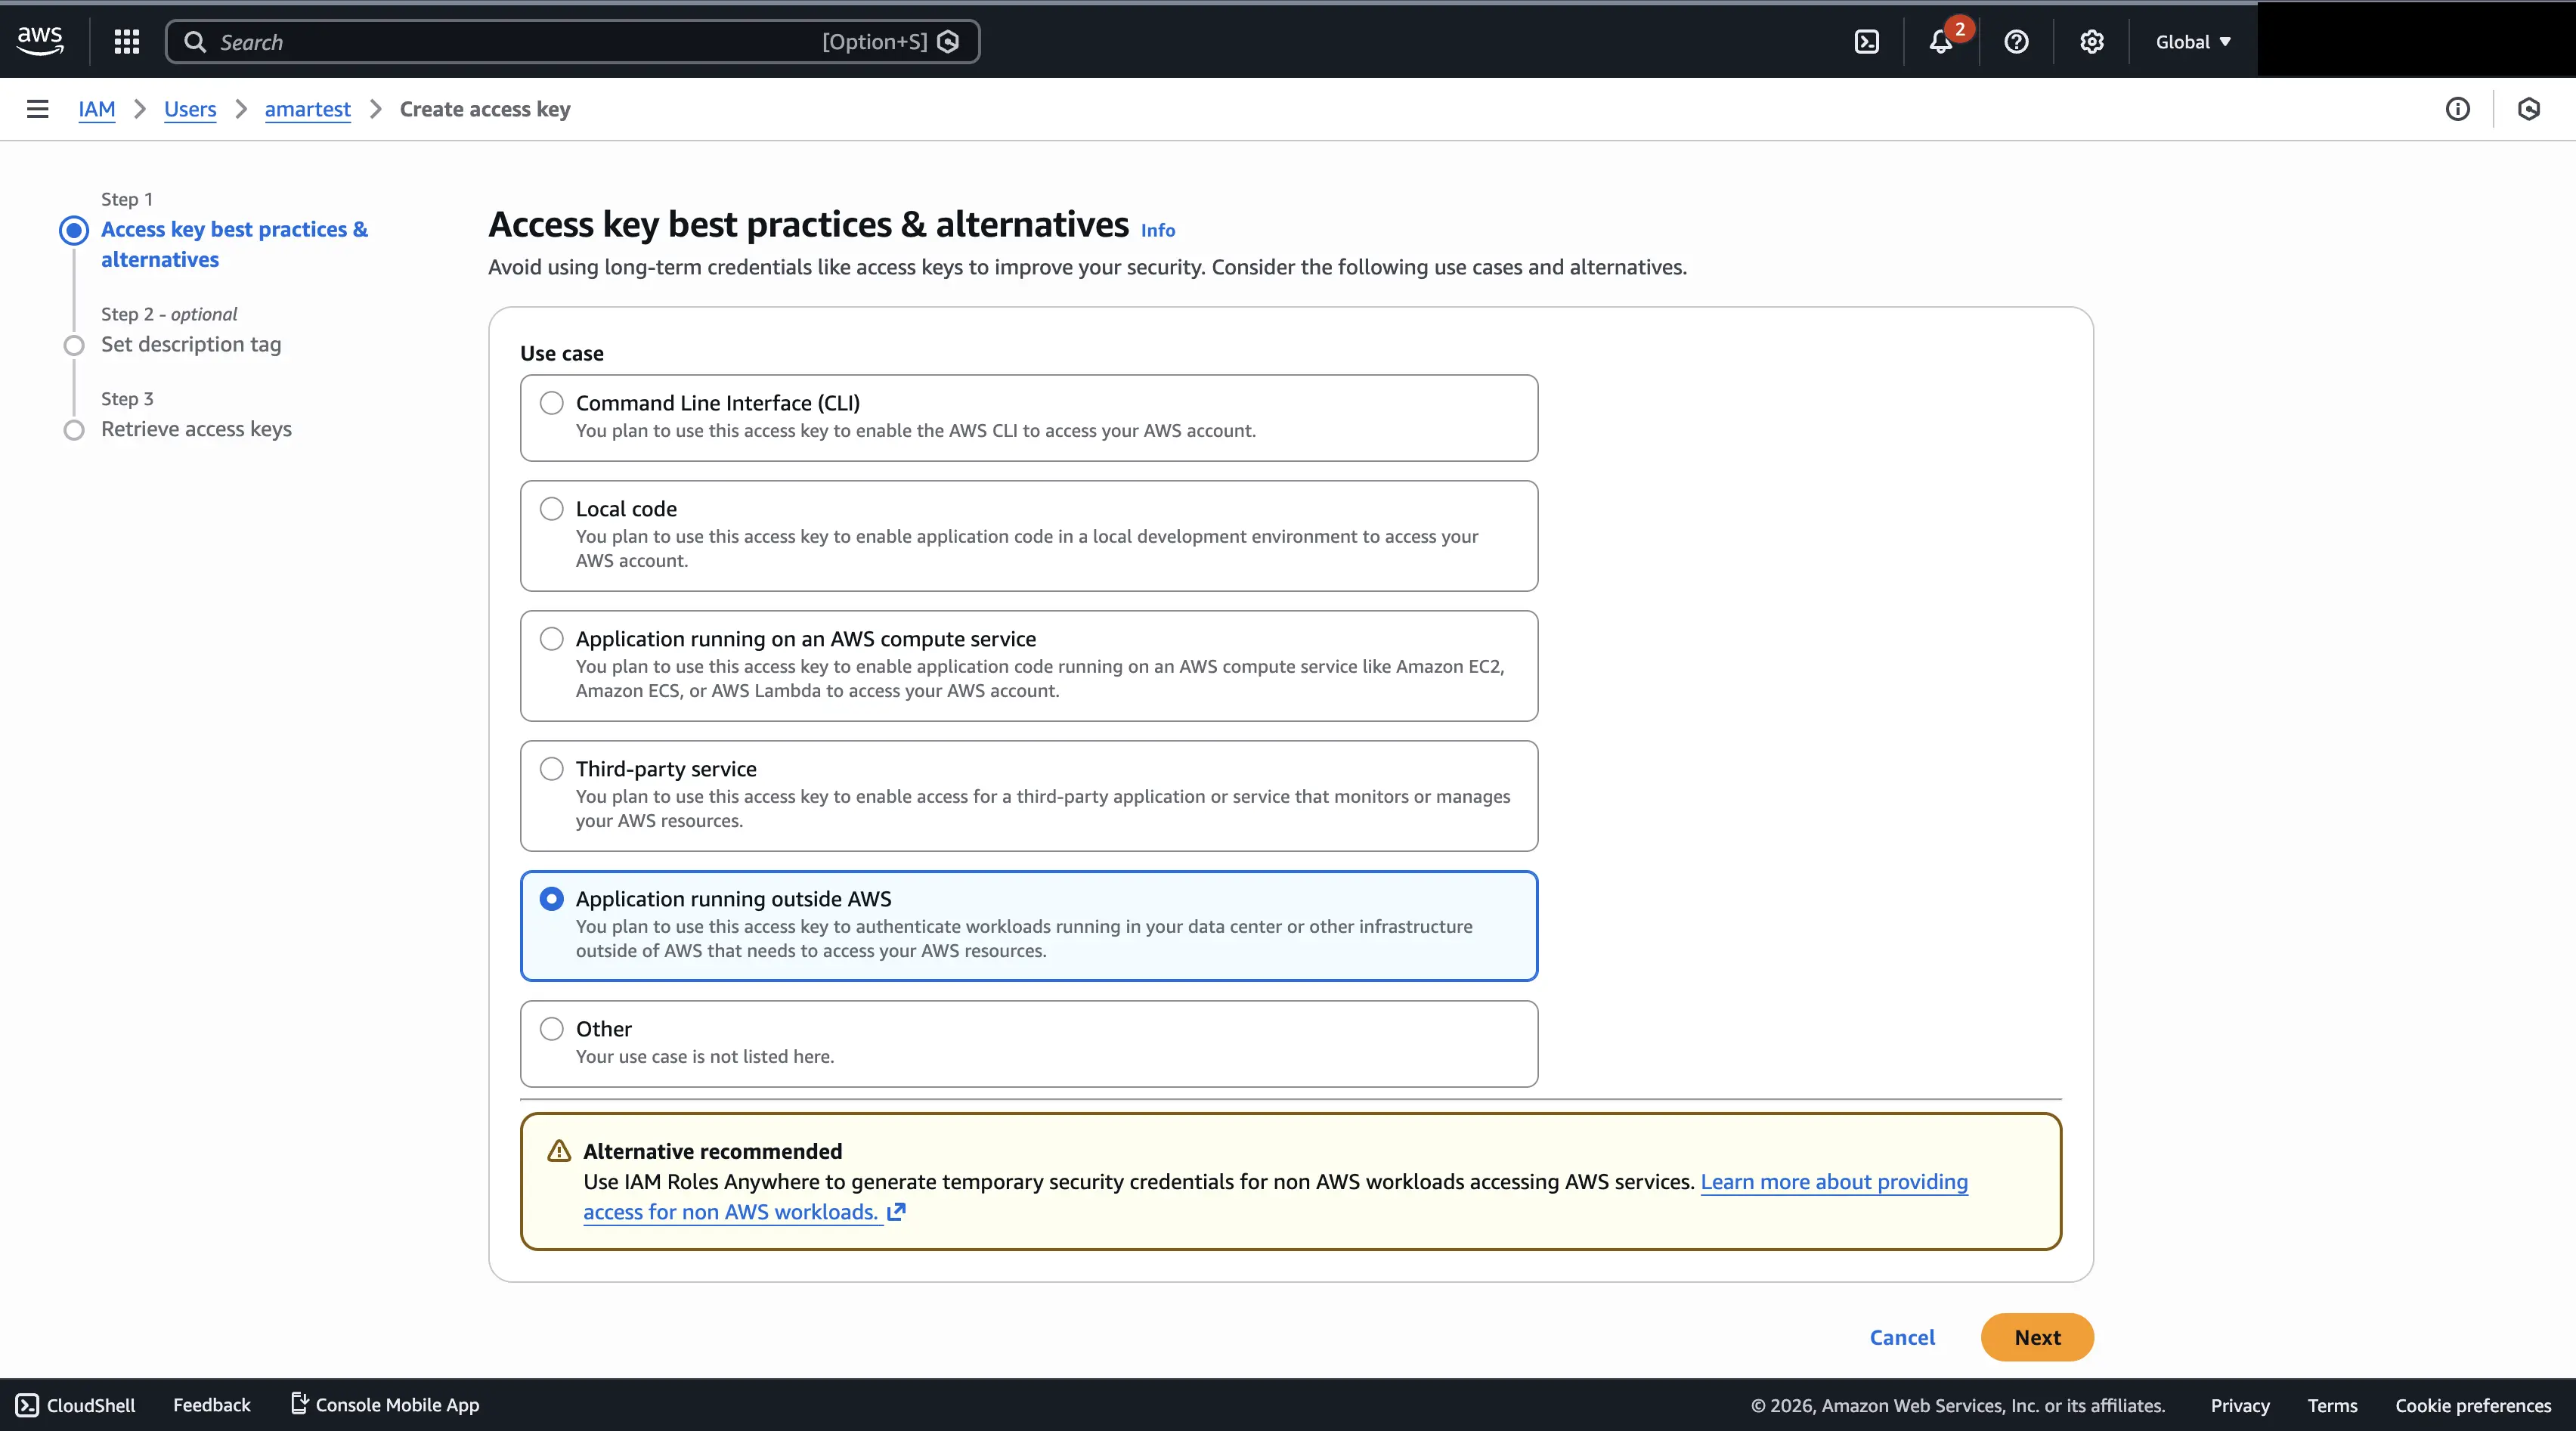Go to IAM breadcrumb
Image resolution: width=2576 pixels, height=1431 pixels.
click(97, 109)
